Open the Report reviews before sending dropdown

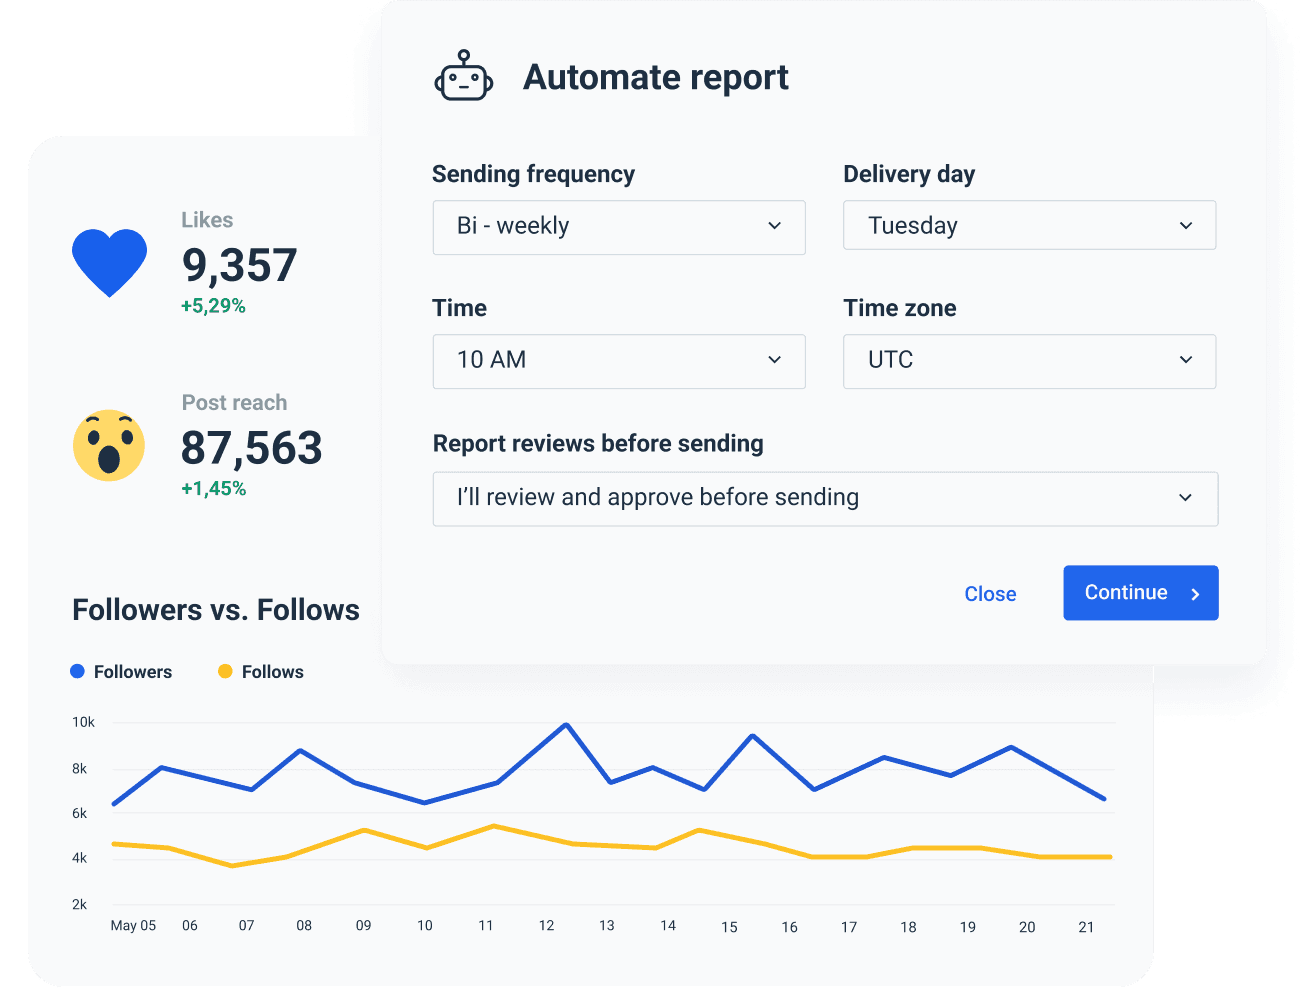pyautogui.click(x=825, y=498)
